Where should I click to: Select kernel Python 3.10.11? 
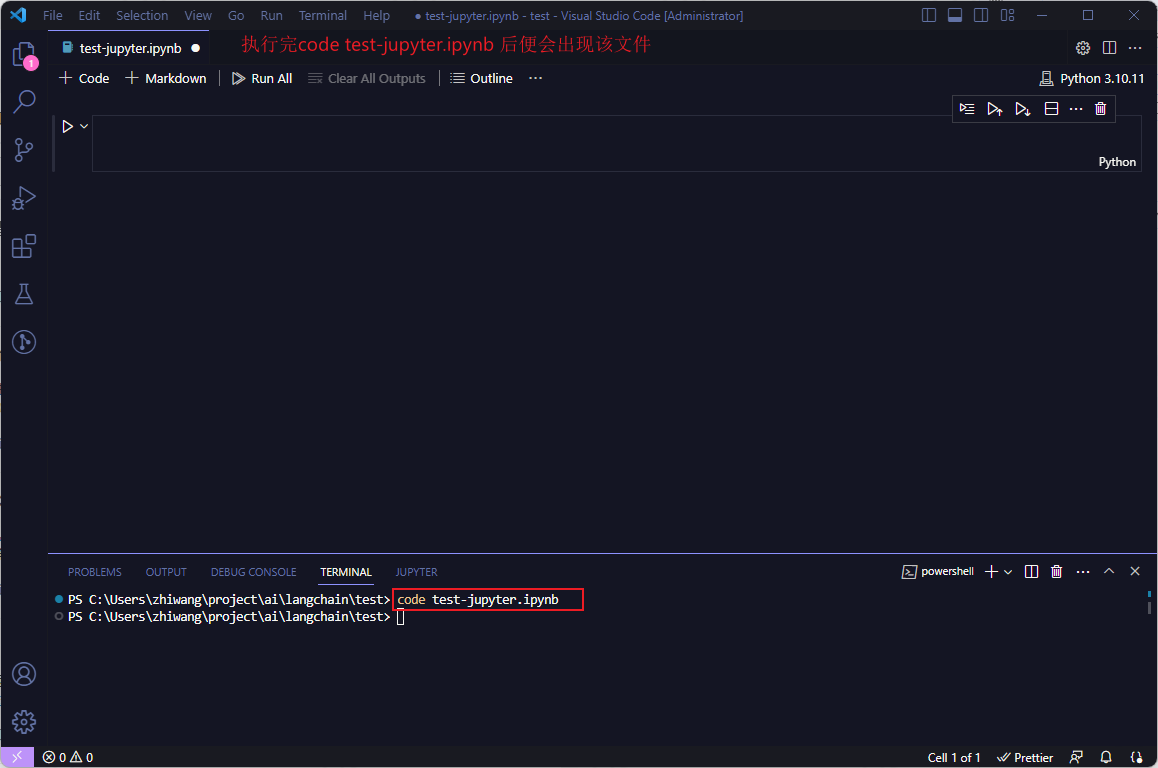coord(1092,78)
